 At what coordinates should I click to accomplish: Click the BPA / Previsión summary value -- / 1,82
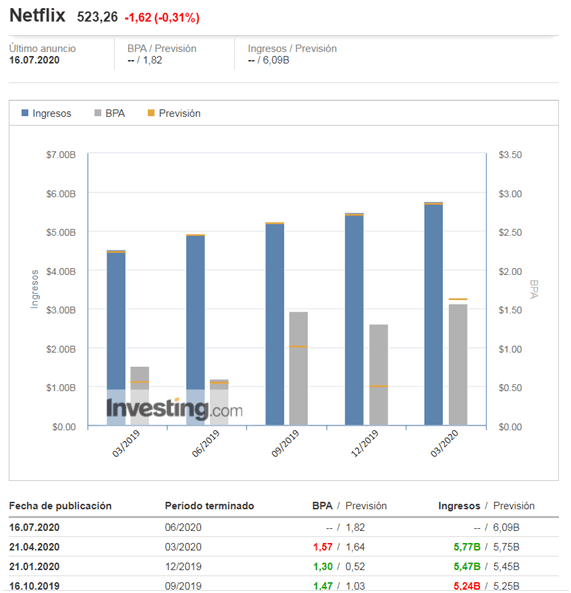145,60
